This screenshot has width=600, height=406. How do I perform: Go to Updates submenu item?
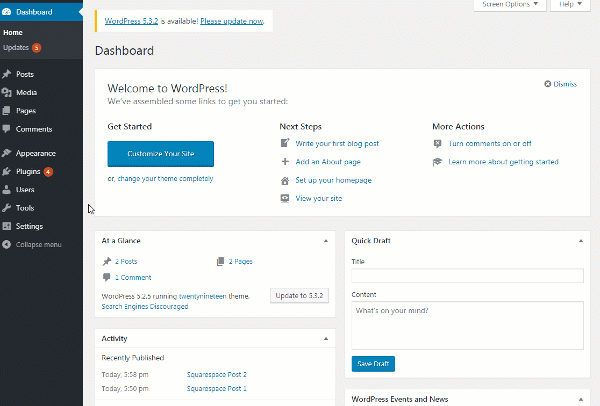tap(17, 47)
